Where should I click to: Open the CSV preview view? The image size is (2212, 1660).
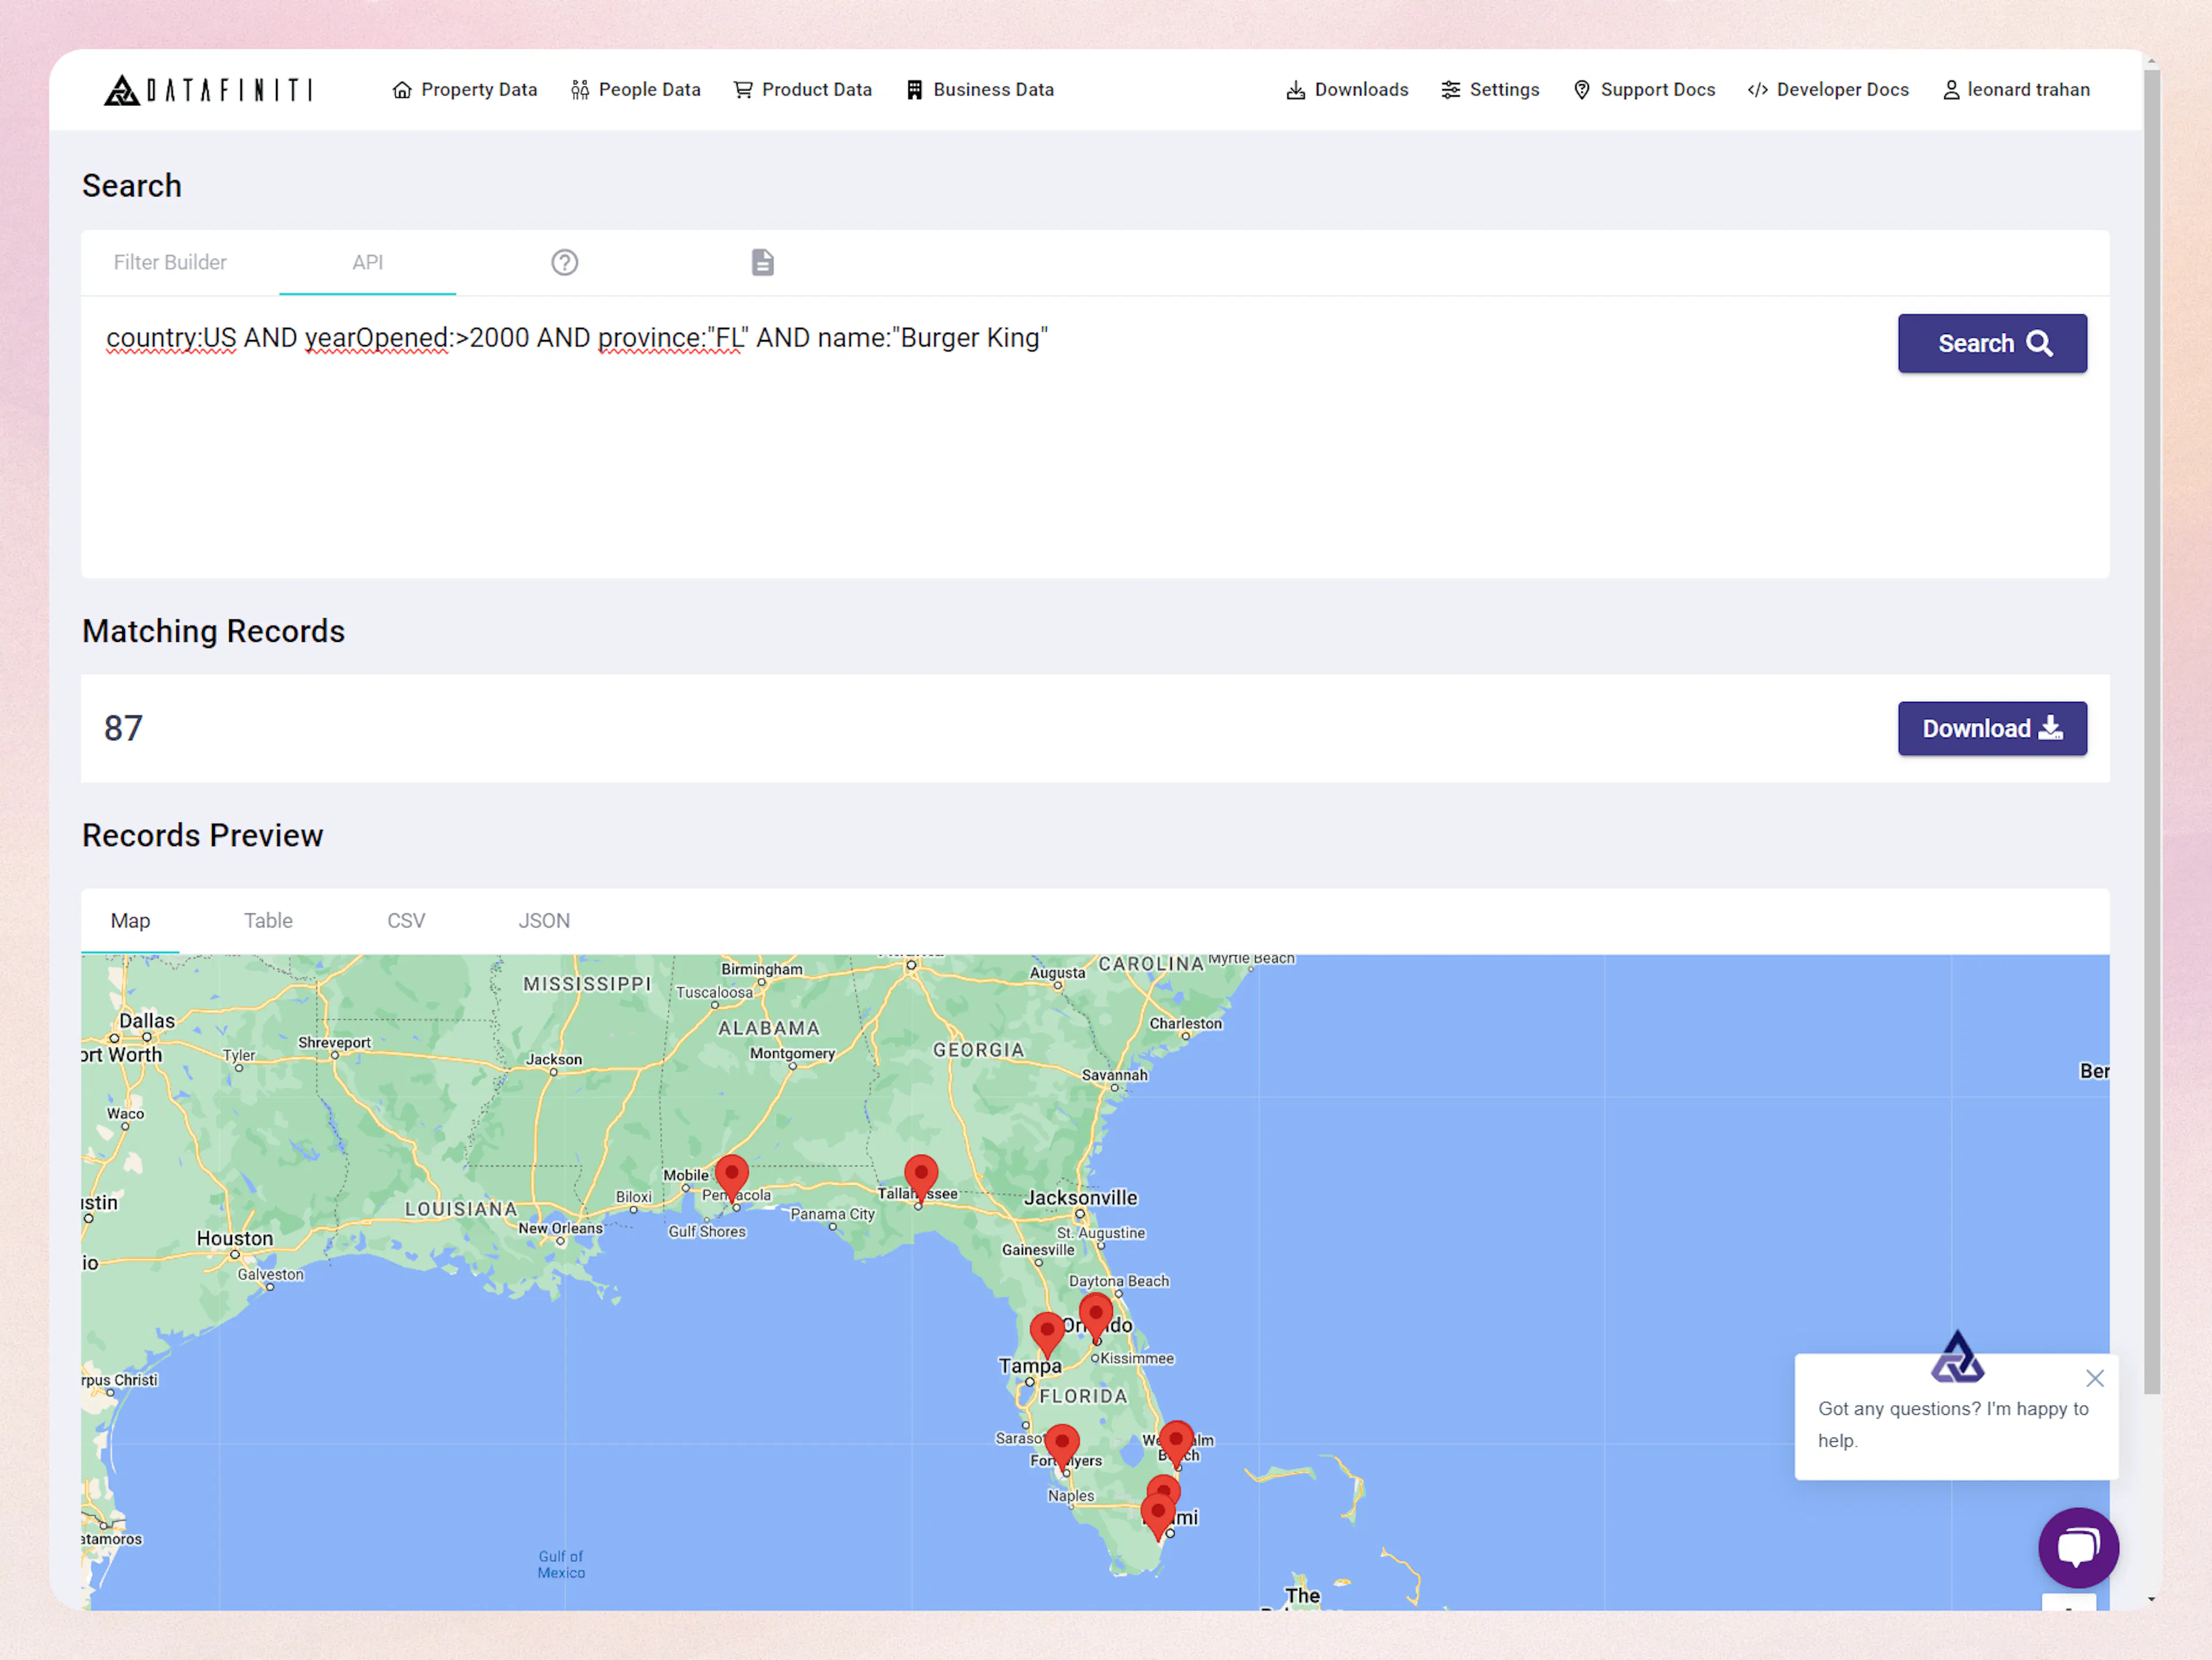(x=406, y=920)
